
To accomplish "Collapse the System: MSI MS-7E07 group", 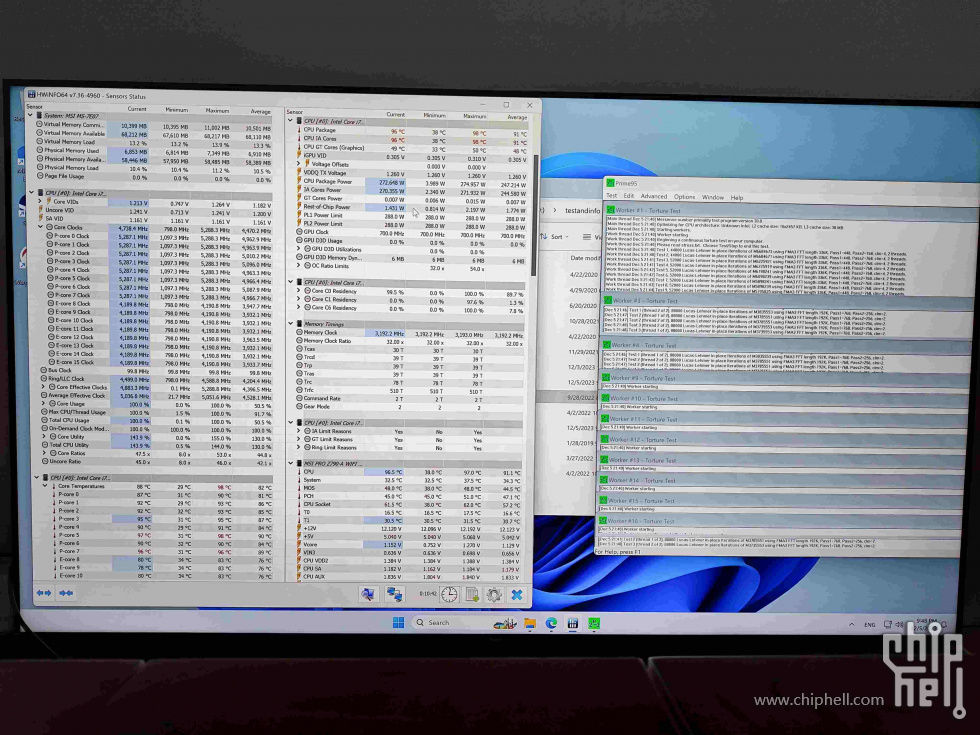I will pos(30,115).
